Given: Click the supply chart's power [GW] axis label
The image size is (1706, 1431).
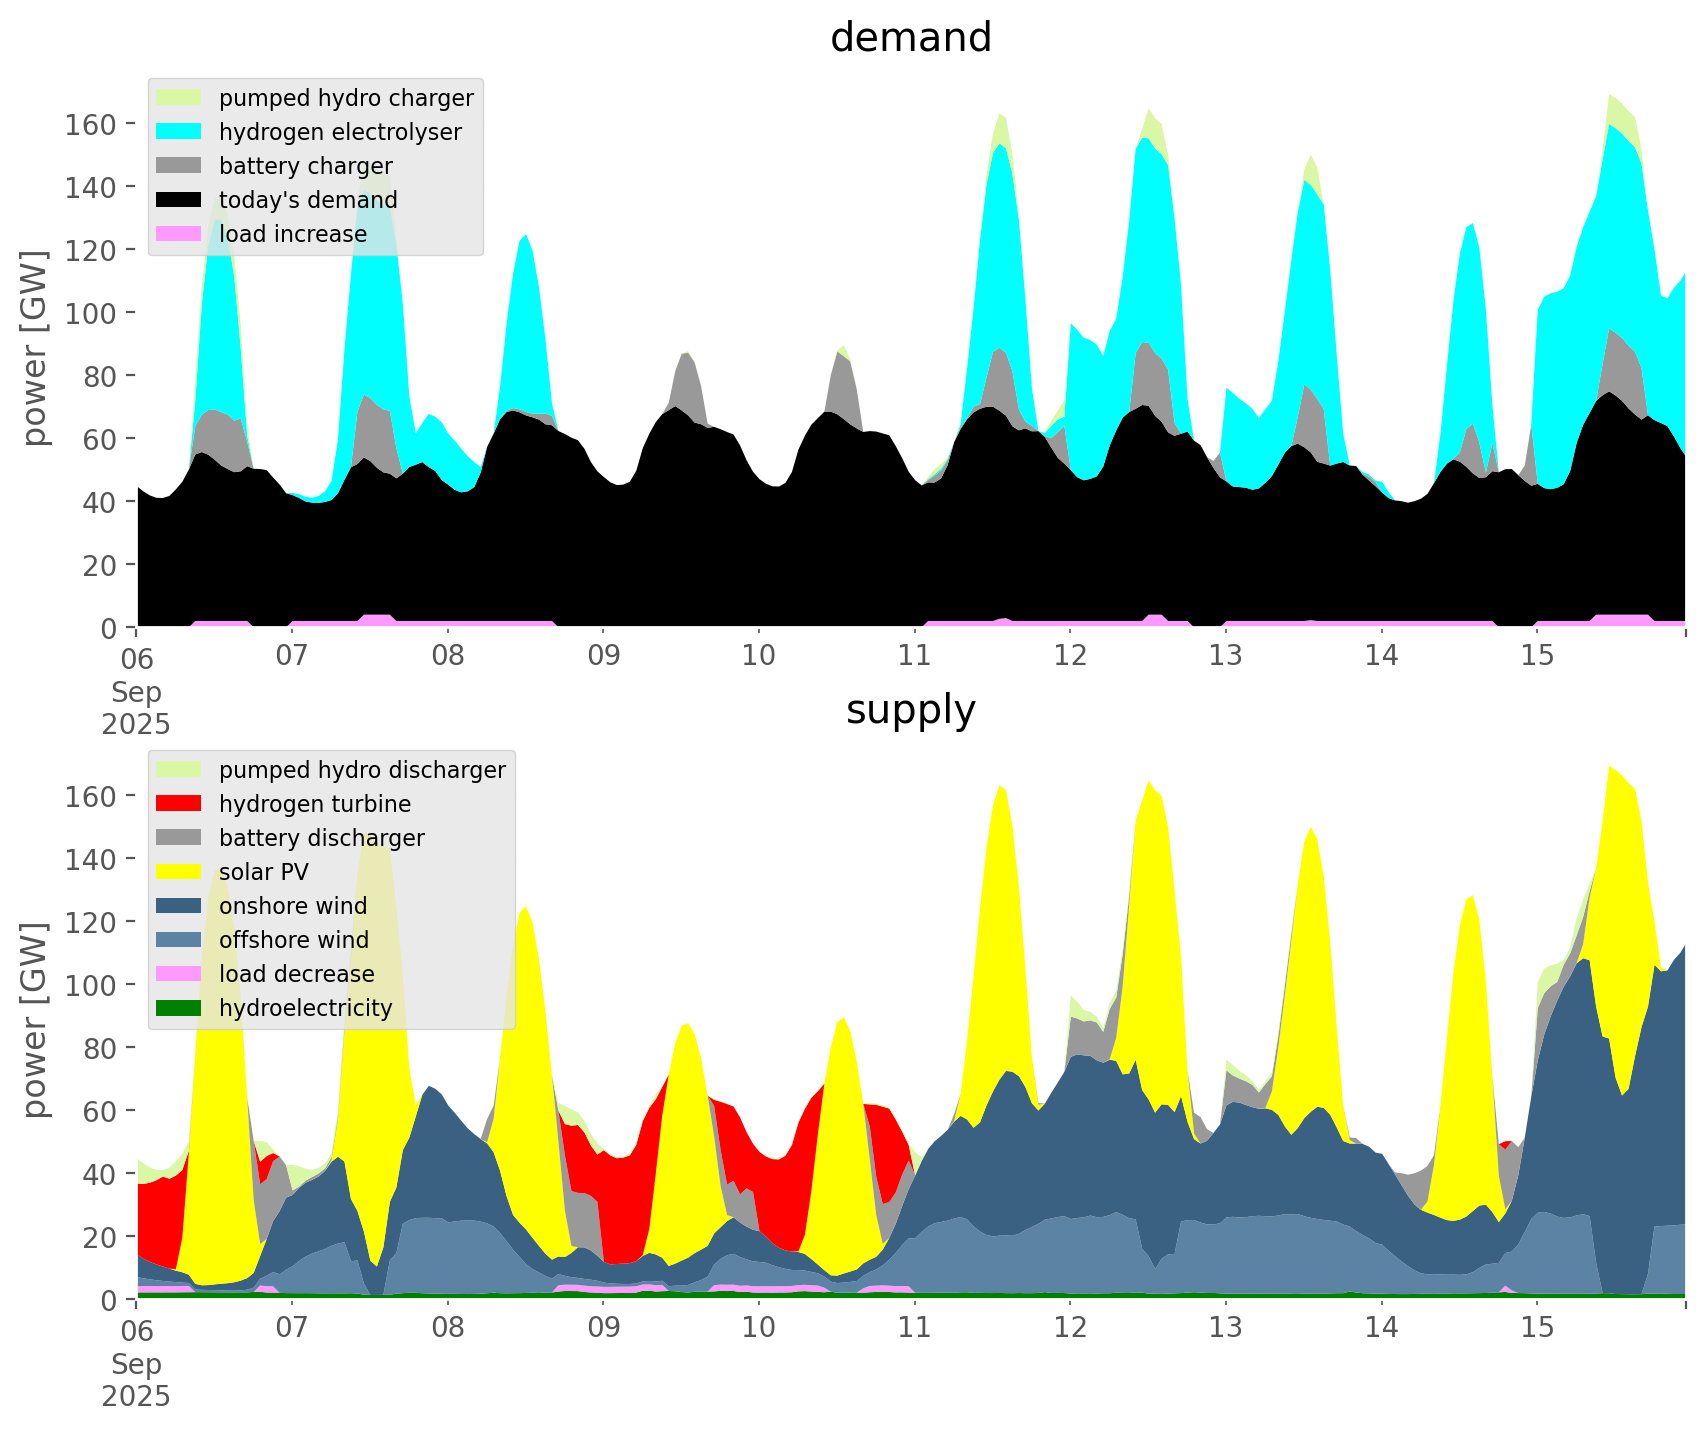Looking at the screenshot, I should [35, 1020].
